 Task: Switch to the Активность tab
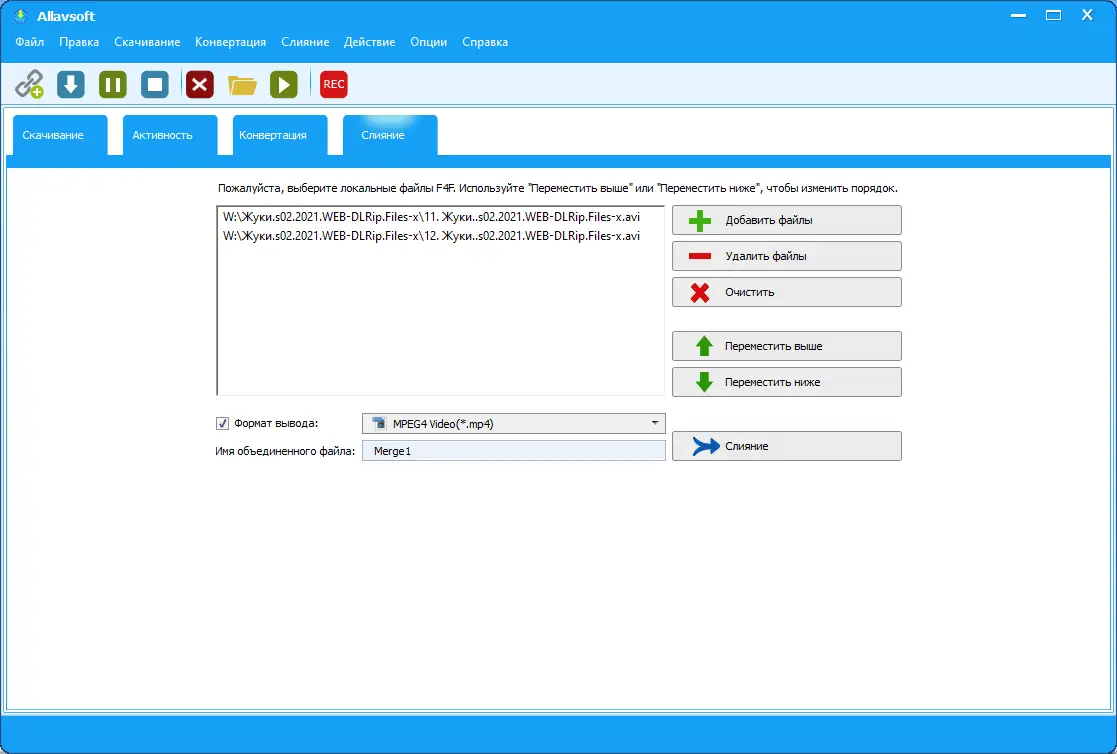coord(170,135)
